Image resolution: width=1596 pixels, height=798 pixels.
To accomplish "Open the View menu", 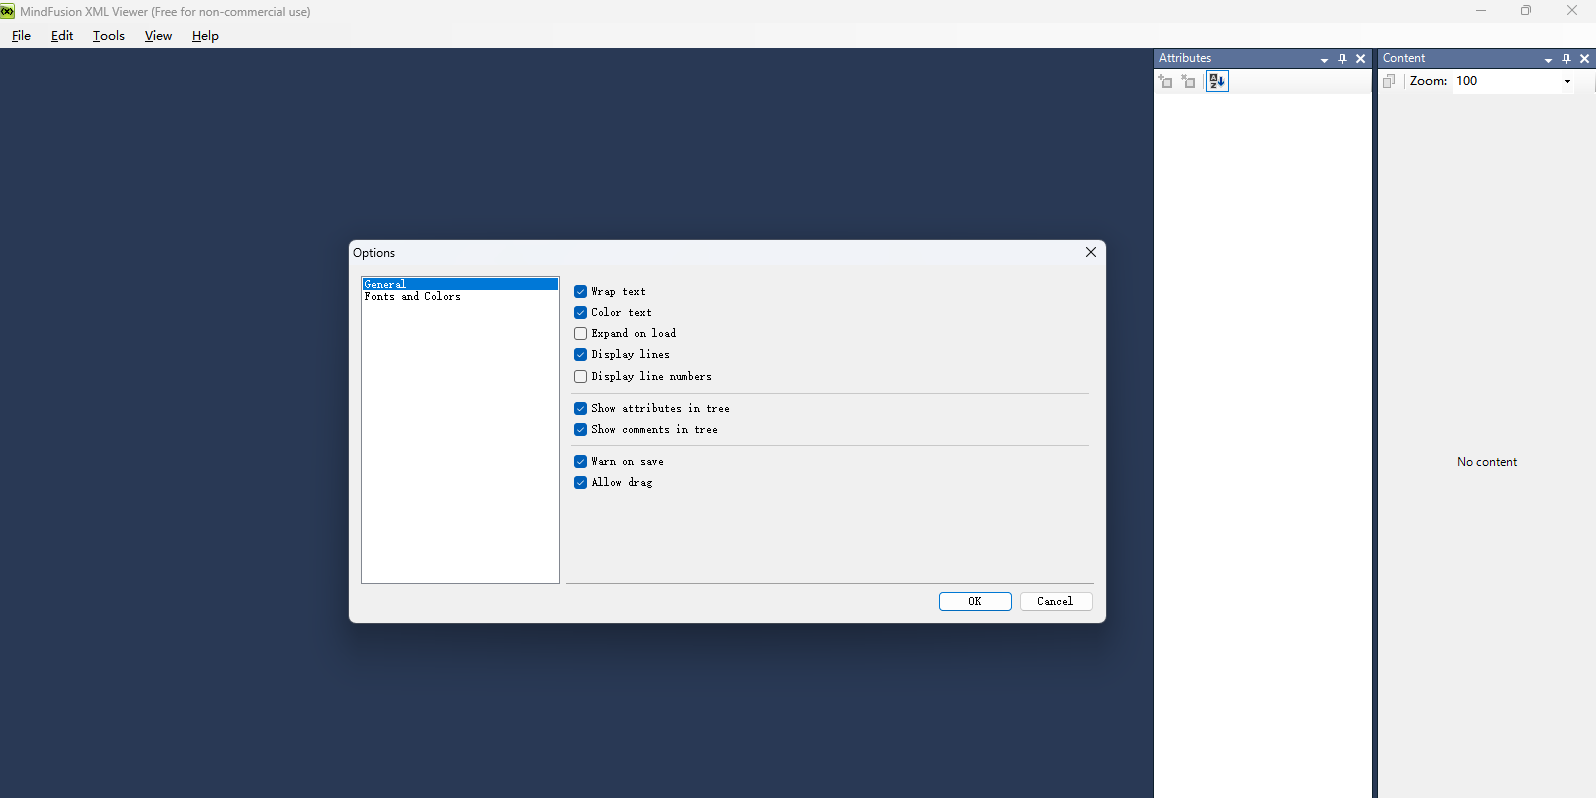I will pyautogui.click(x=158, y=36).
